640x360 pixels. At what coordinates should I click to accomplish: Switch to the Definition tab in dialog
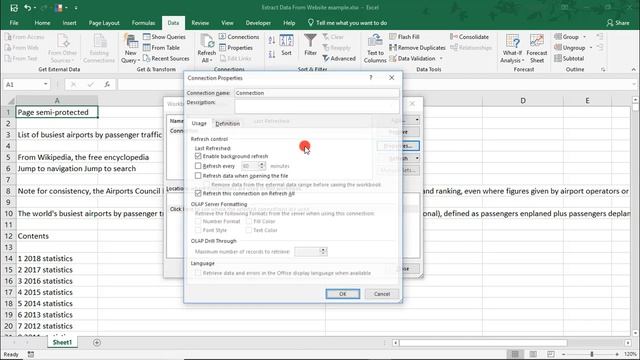coord(227,124)
